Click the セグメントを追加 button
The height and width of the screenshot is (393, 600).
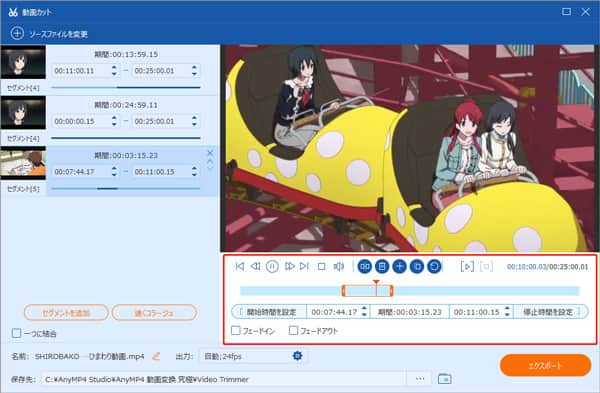(x=66, y=313)
